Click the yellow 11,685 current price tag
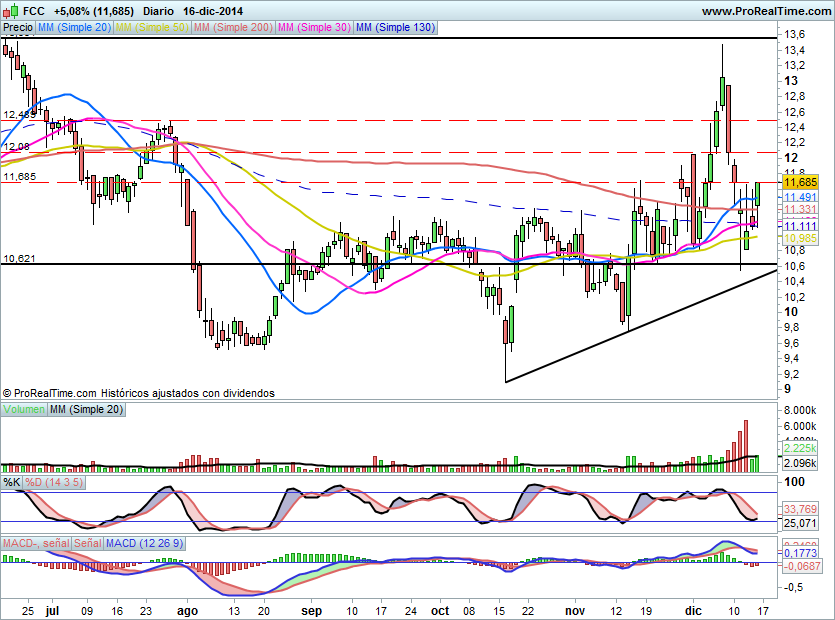 801,184
